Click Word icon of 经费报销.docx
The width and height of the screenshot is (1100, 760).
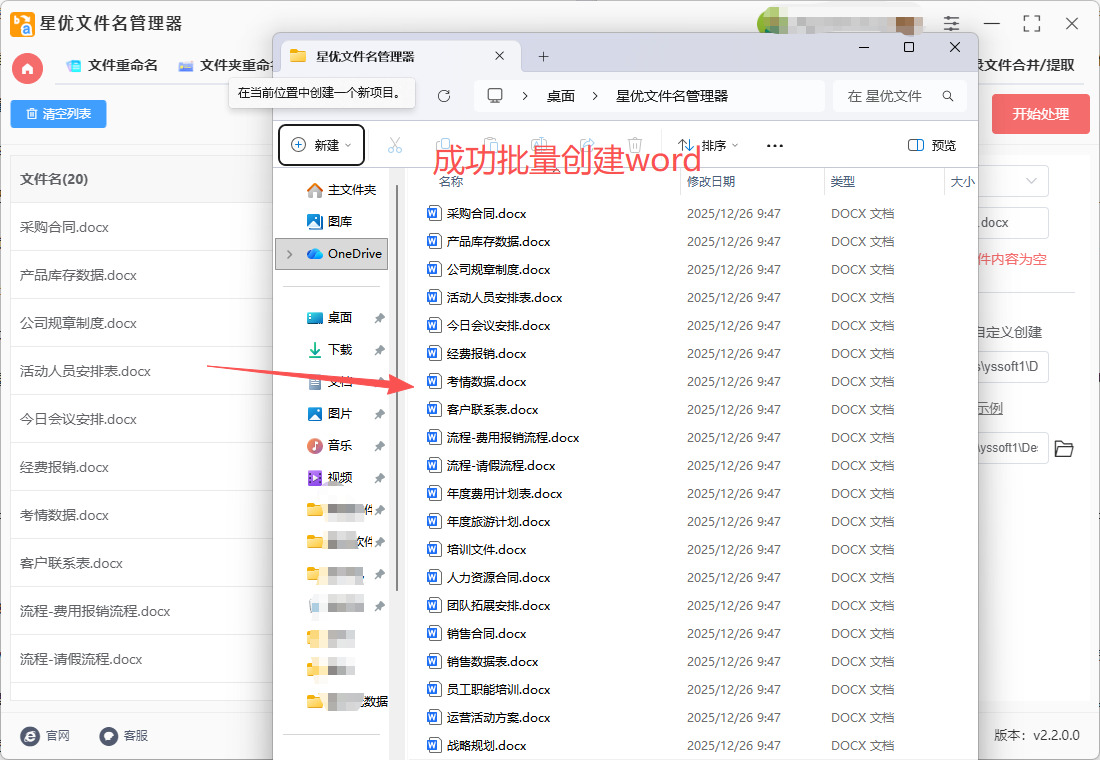click(x=434, y=353)
